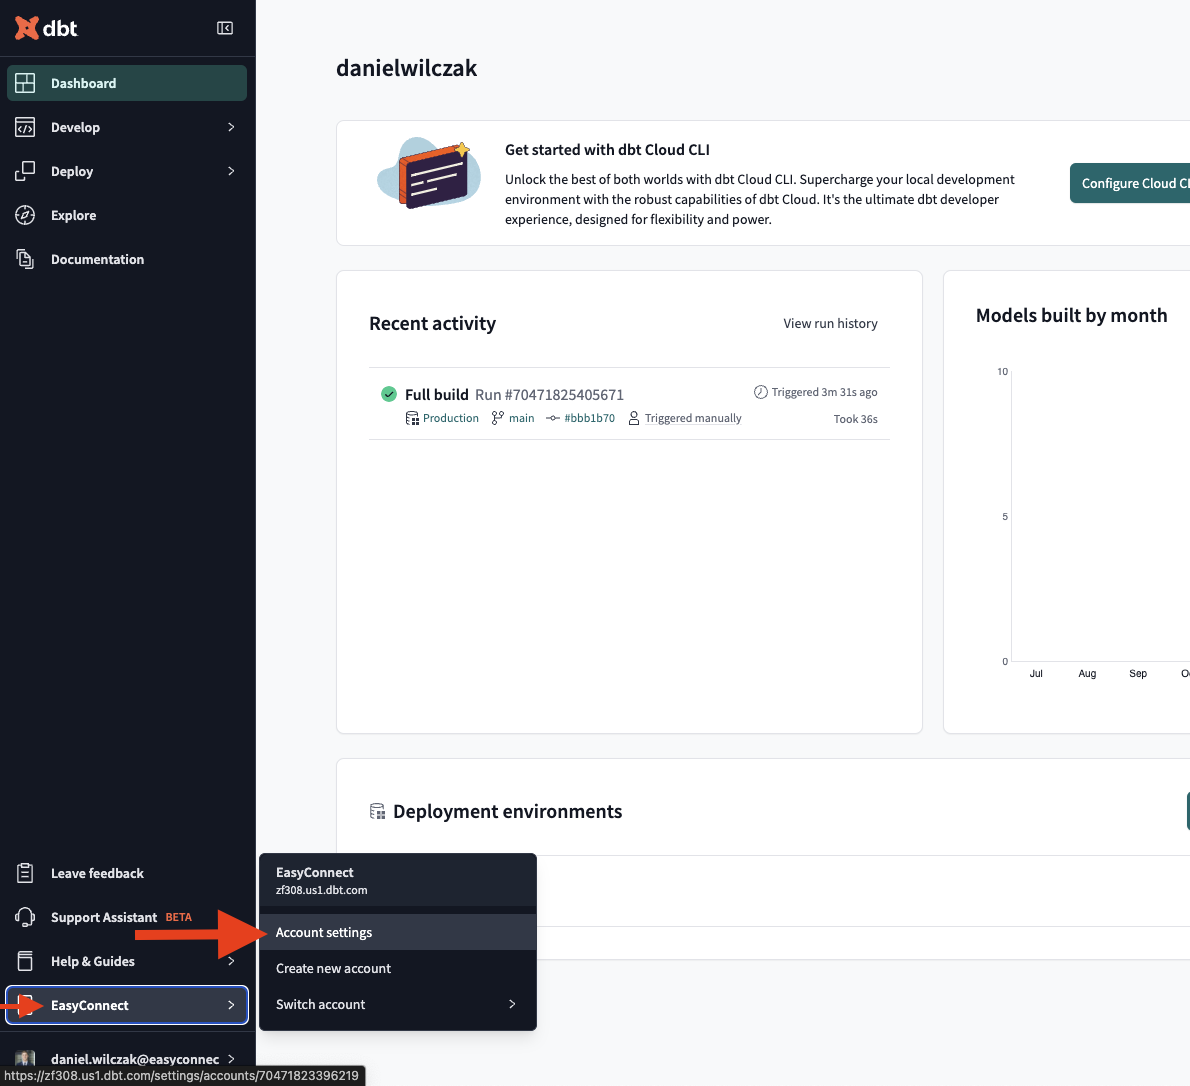Expand the EasyConnect account chevron

(x=231, y=1005)
